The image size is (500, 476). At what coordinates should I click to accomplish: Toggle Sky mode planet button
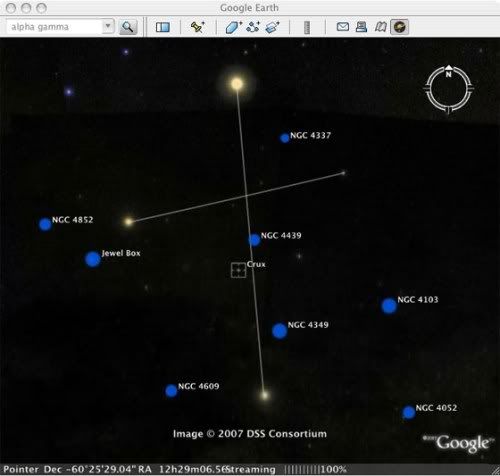(x=399, y=27)
